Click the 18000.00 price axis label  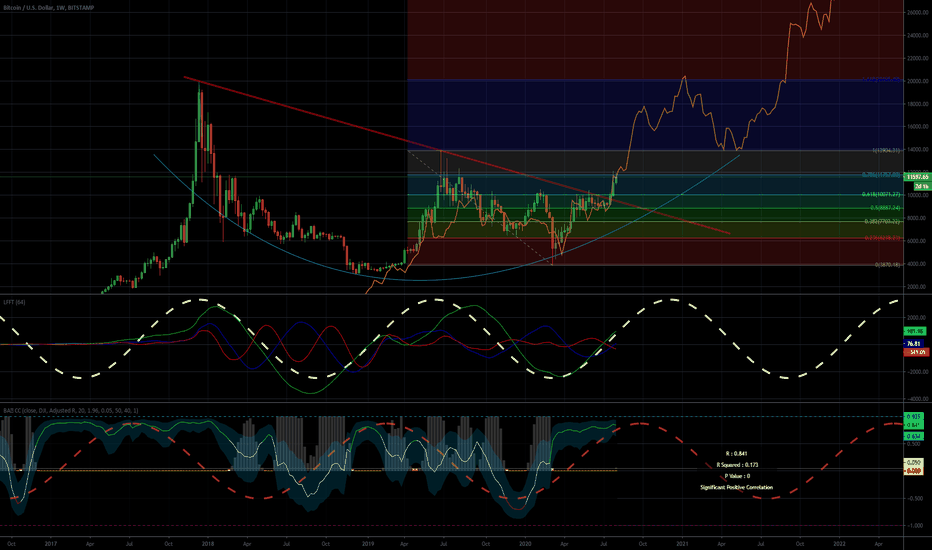pyautogui.click(x=918, y=104)
